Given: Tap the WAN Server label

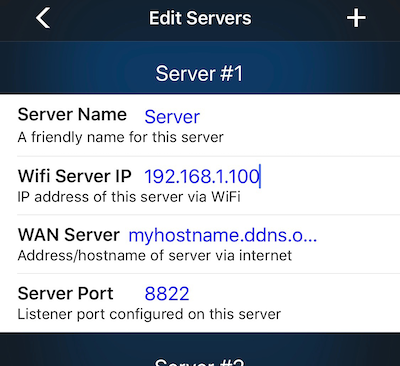Looking at the screenshot, I should pos(69,235).
